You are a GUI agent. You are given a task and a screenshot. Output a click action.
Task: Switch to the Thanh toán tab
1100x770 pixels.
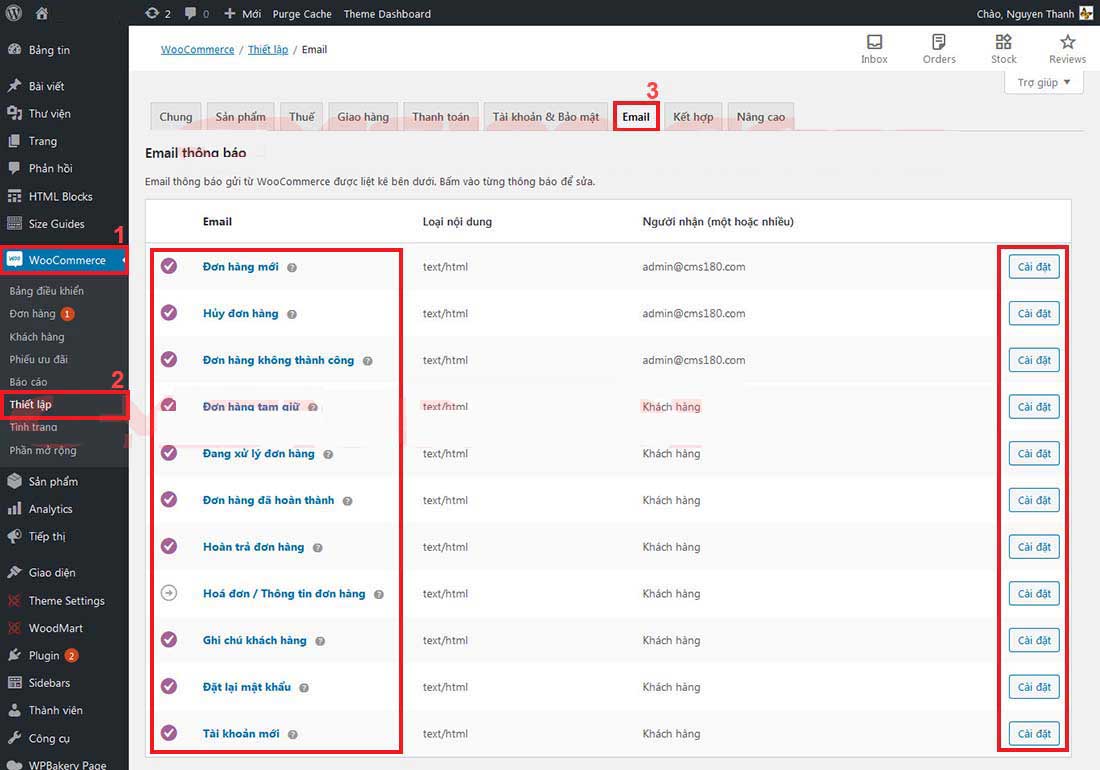coord(441,116)
